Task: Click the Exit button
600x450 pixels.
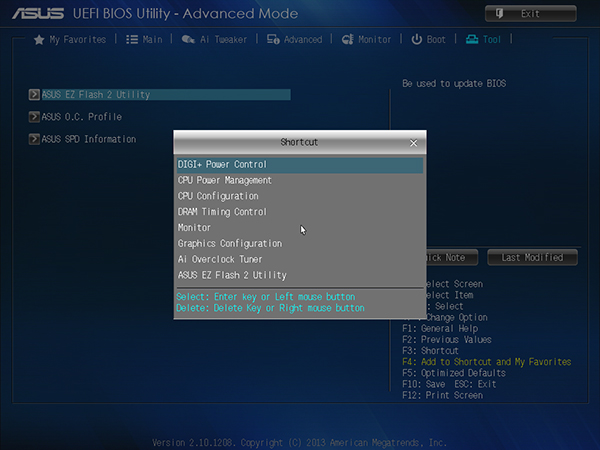Action: click(531, 14)
